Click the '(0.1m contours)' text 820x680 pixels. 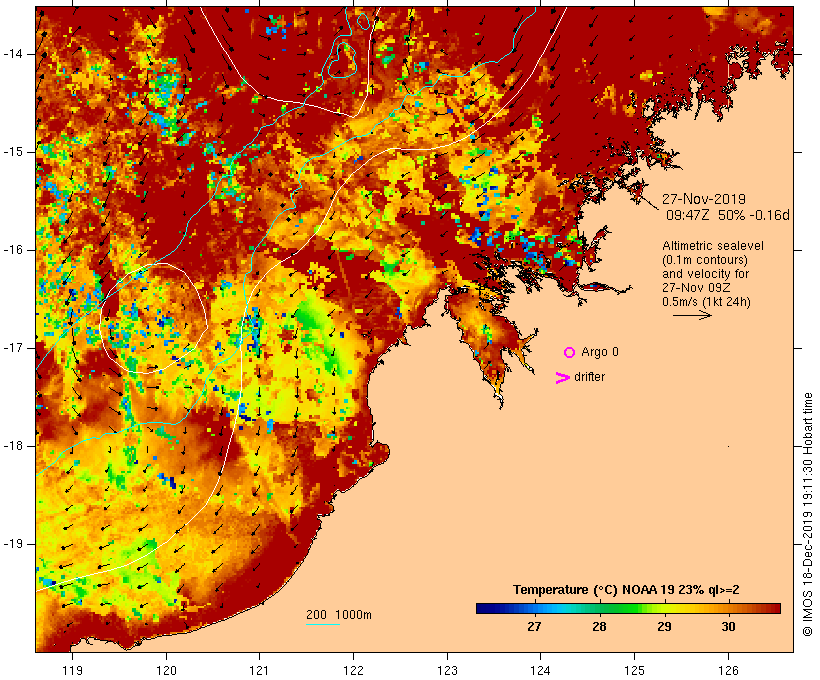(x=705, y=260)
